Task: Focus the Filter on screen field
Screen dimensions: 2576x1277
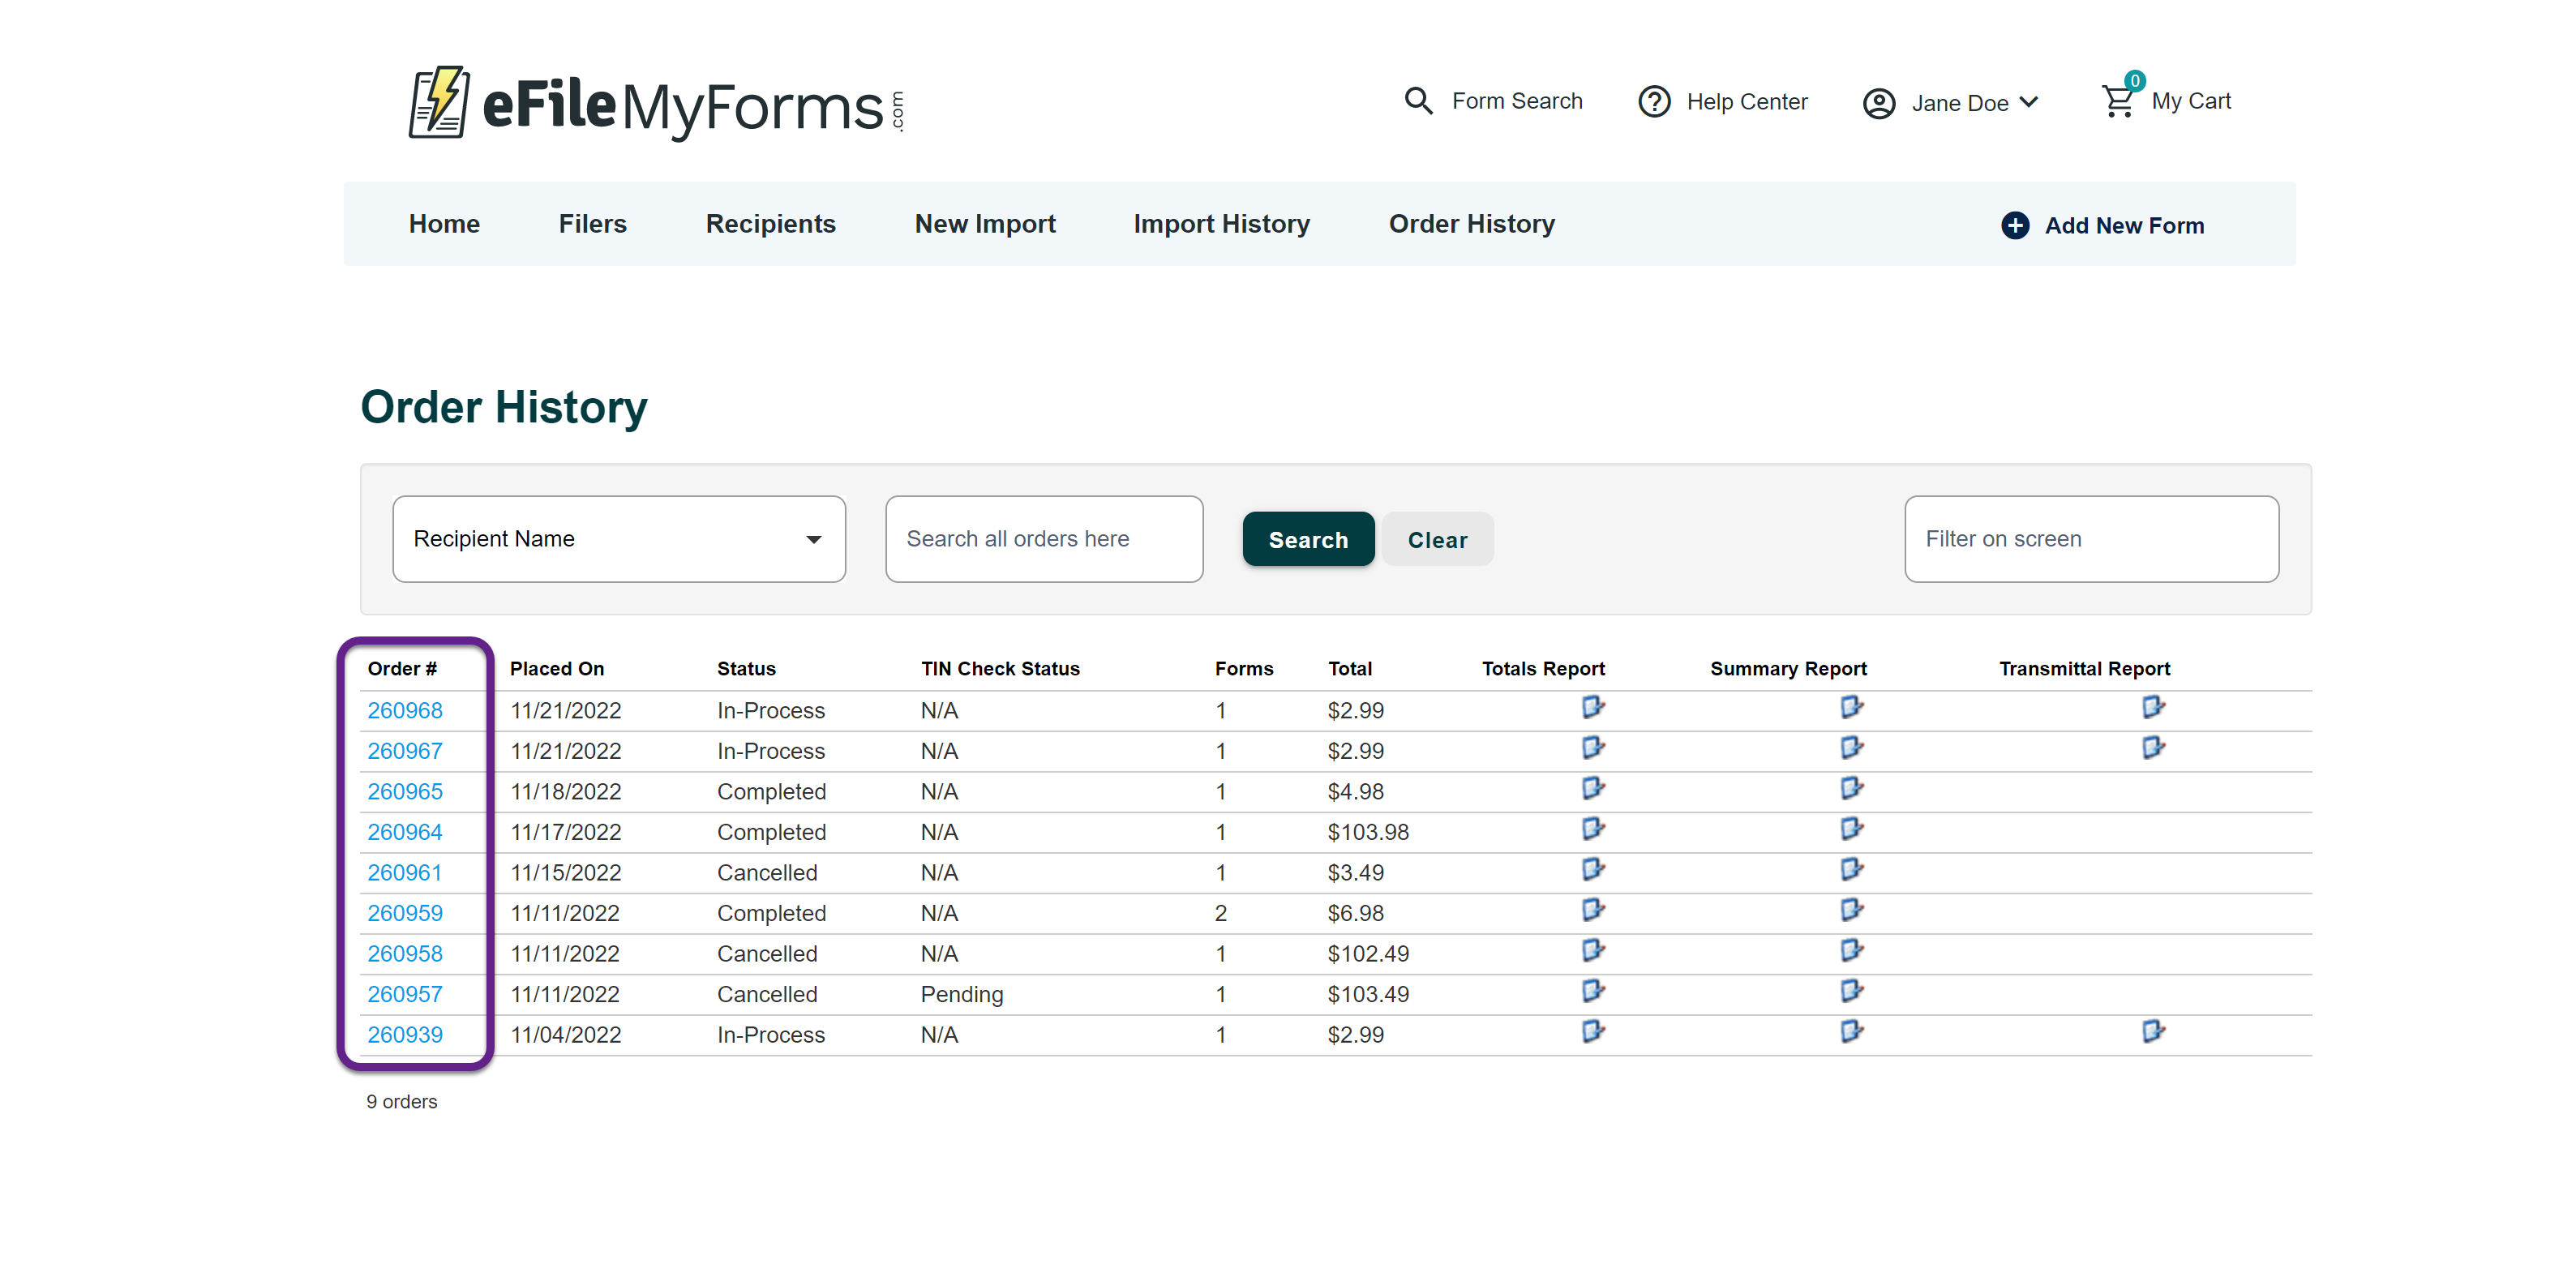Action: (x=2090, y=539)
